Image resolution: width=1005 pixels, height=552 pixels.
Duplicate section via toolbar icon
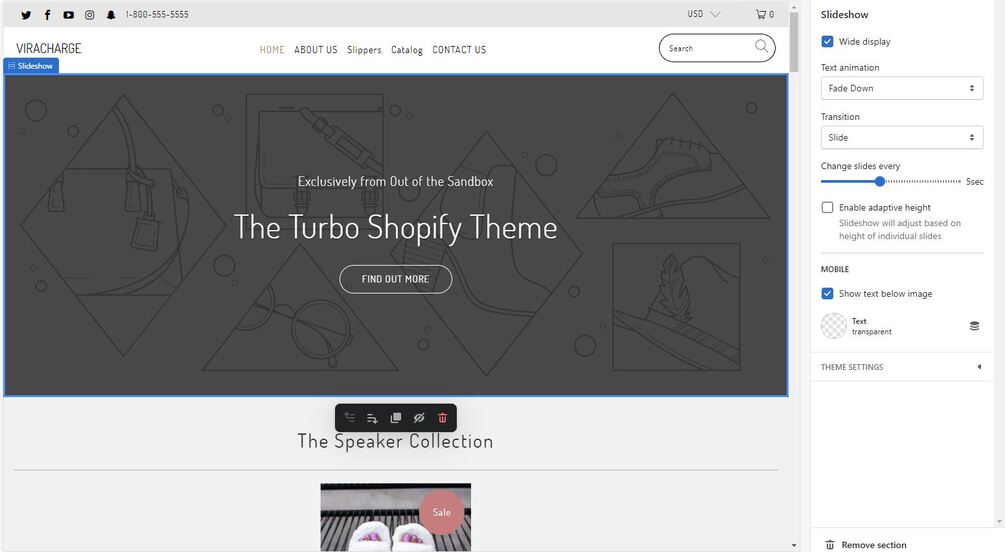[395, 418]
